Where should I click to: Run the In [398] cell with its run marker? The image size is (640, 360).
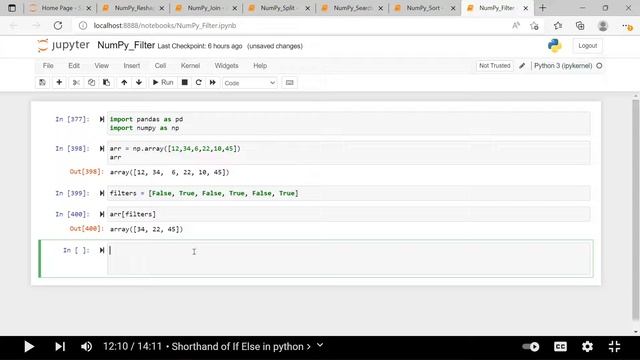tap(102, 149)
